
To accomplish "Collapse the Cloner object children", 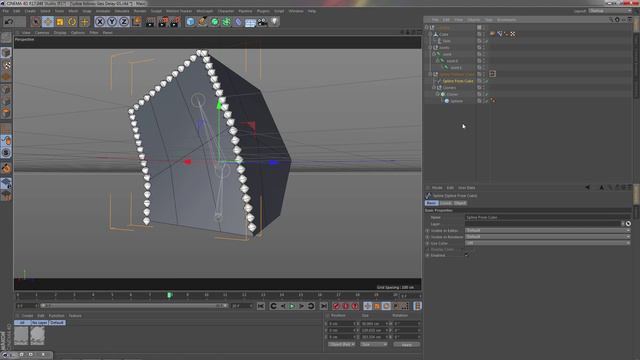I will (x=438, y=94).
